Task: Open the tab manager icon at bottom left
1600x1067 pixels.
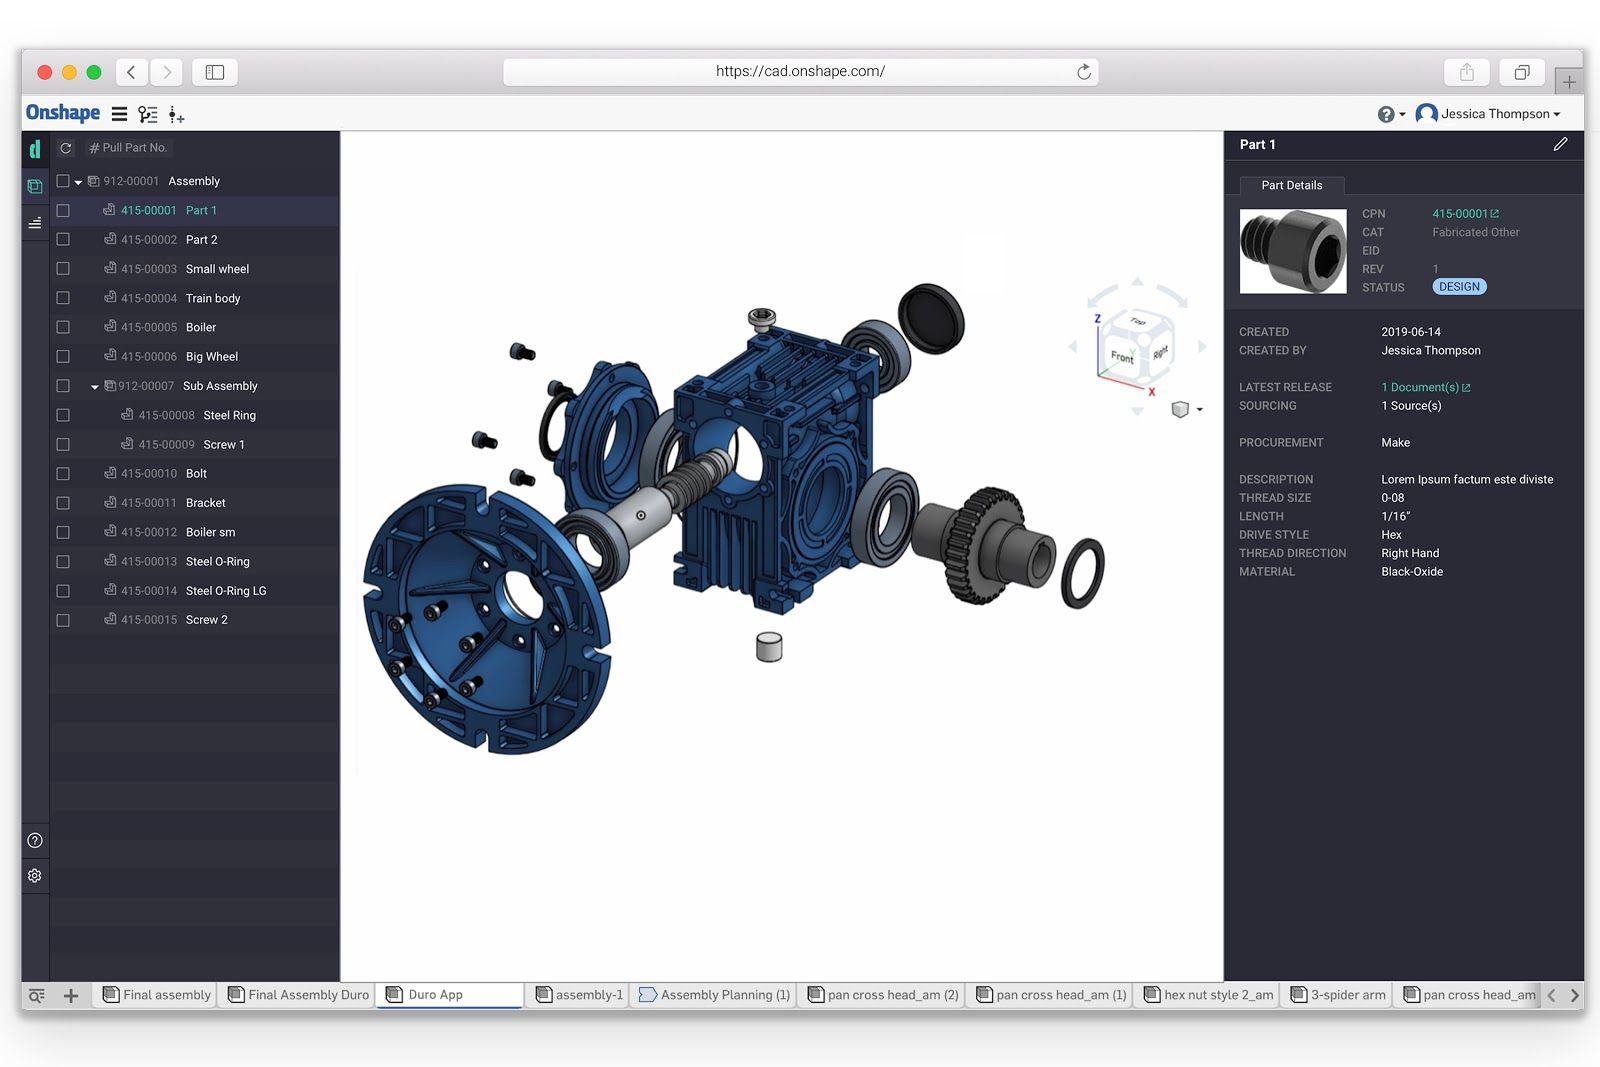Action: (x=37, y=995)
